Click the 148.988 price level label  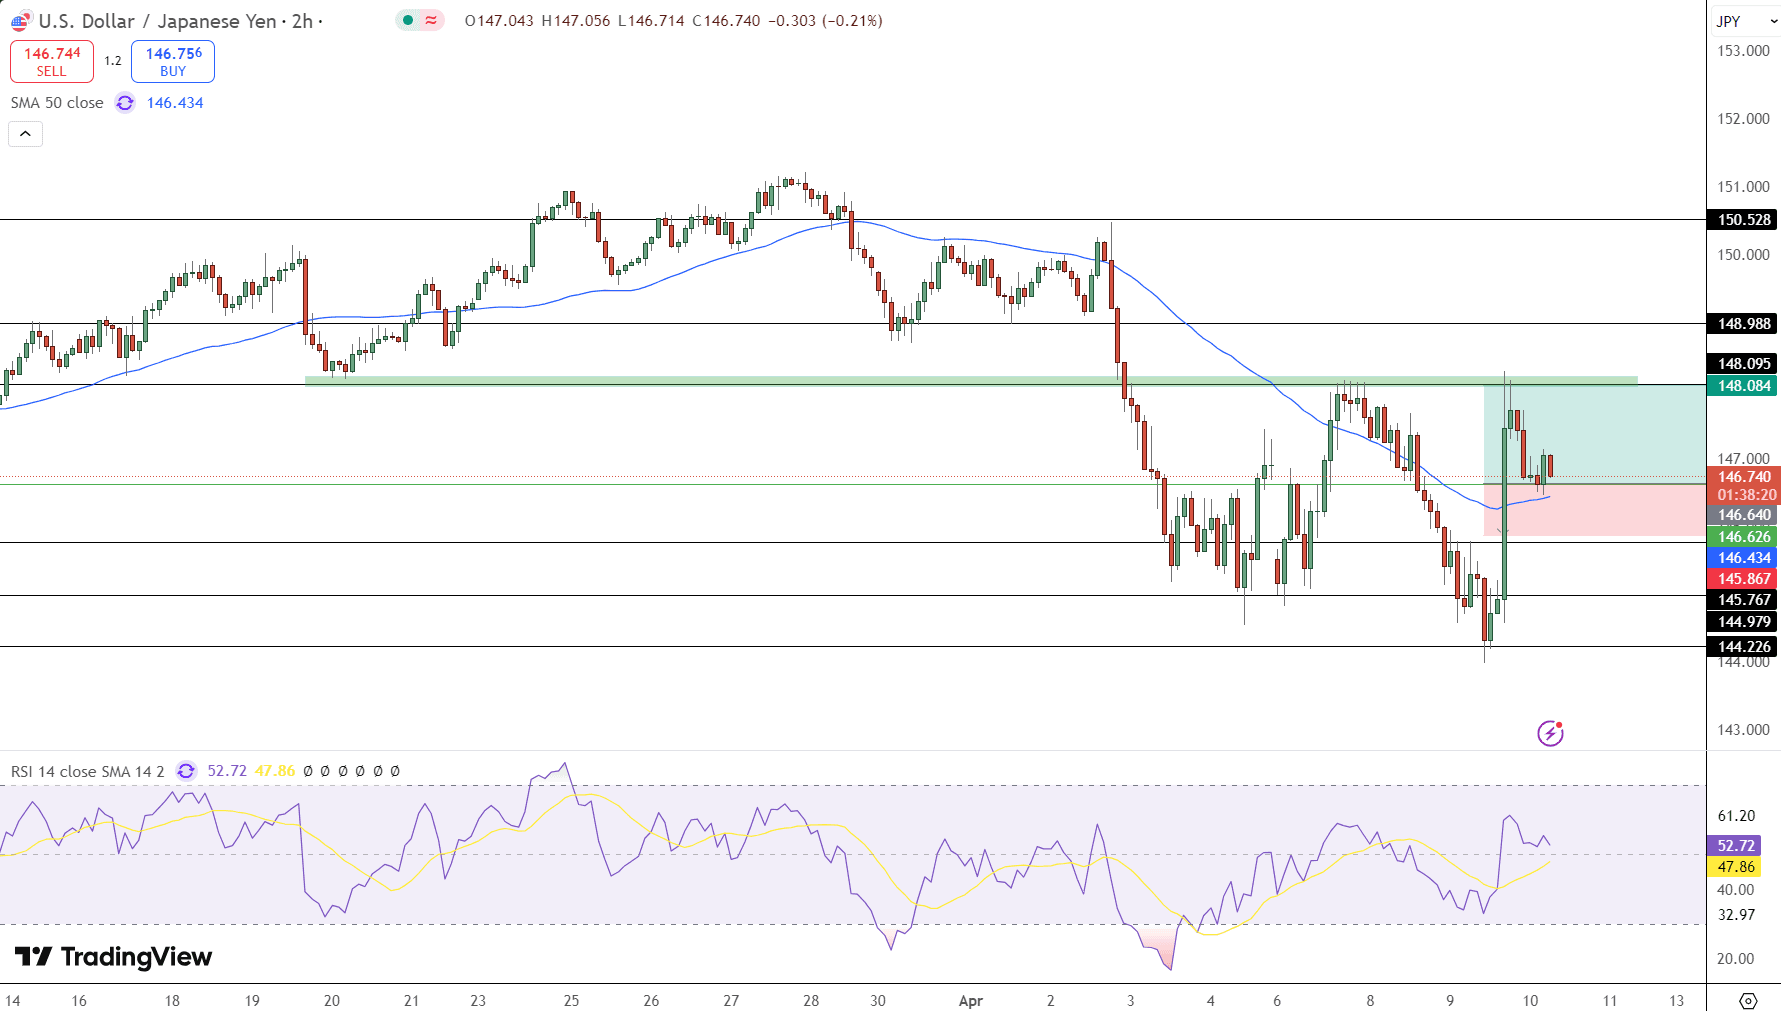tap(1744, 324)
